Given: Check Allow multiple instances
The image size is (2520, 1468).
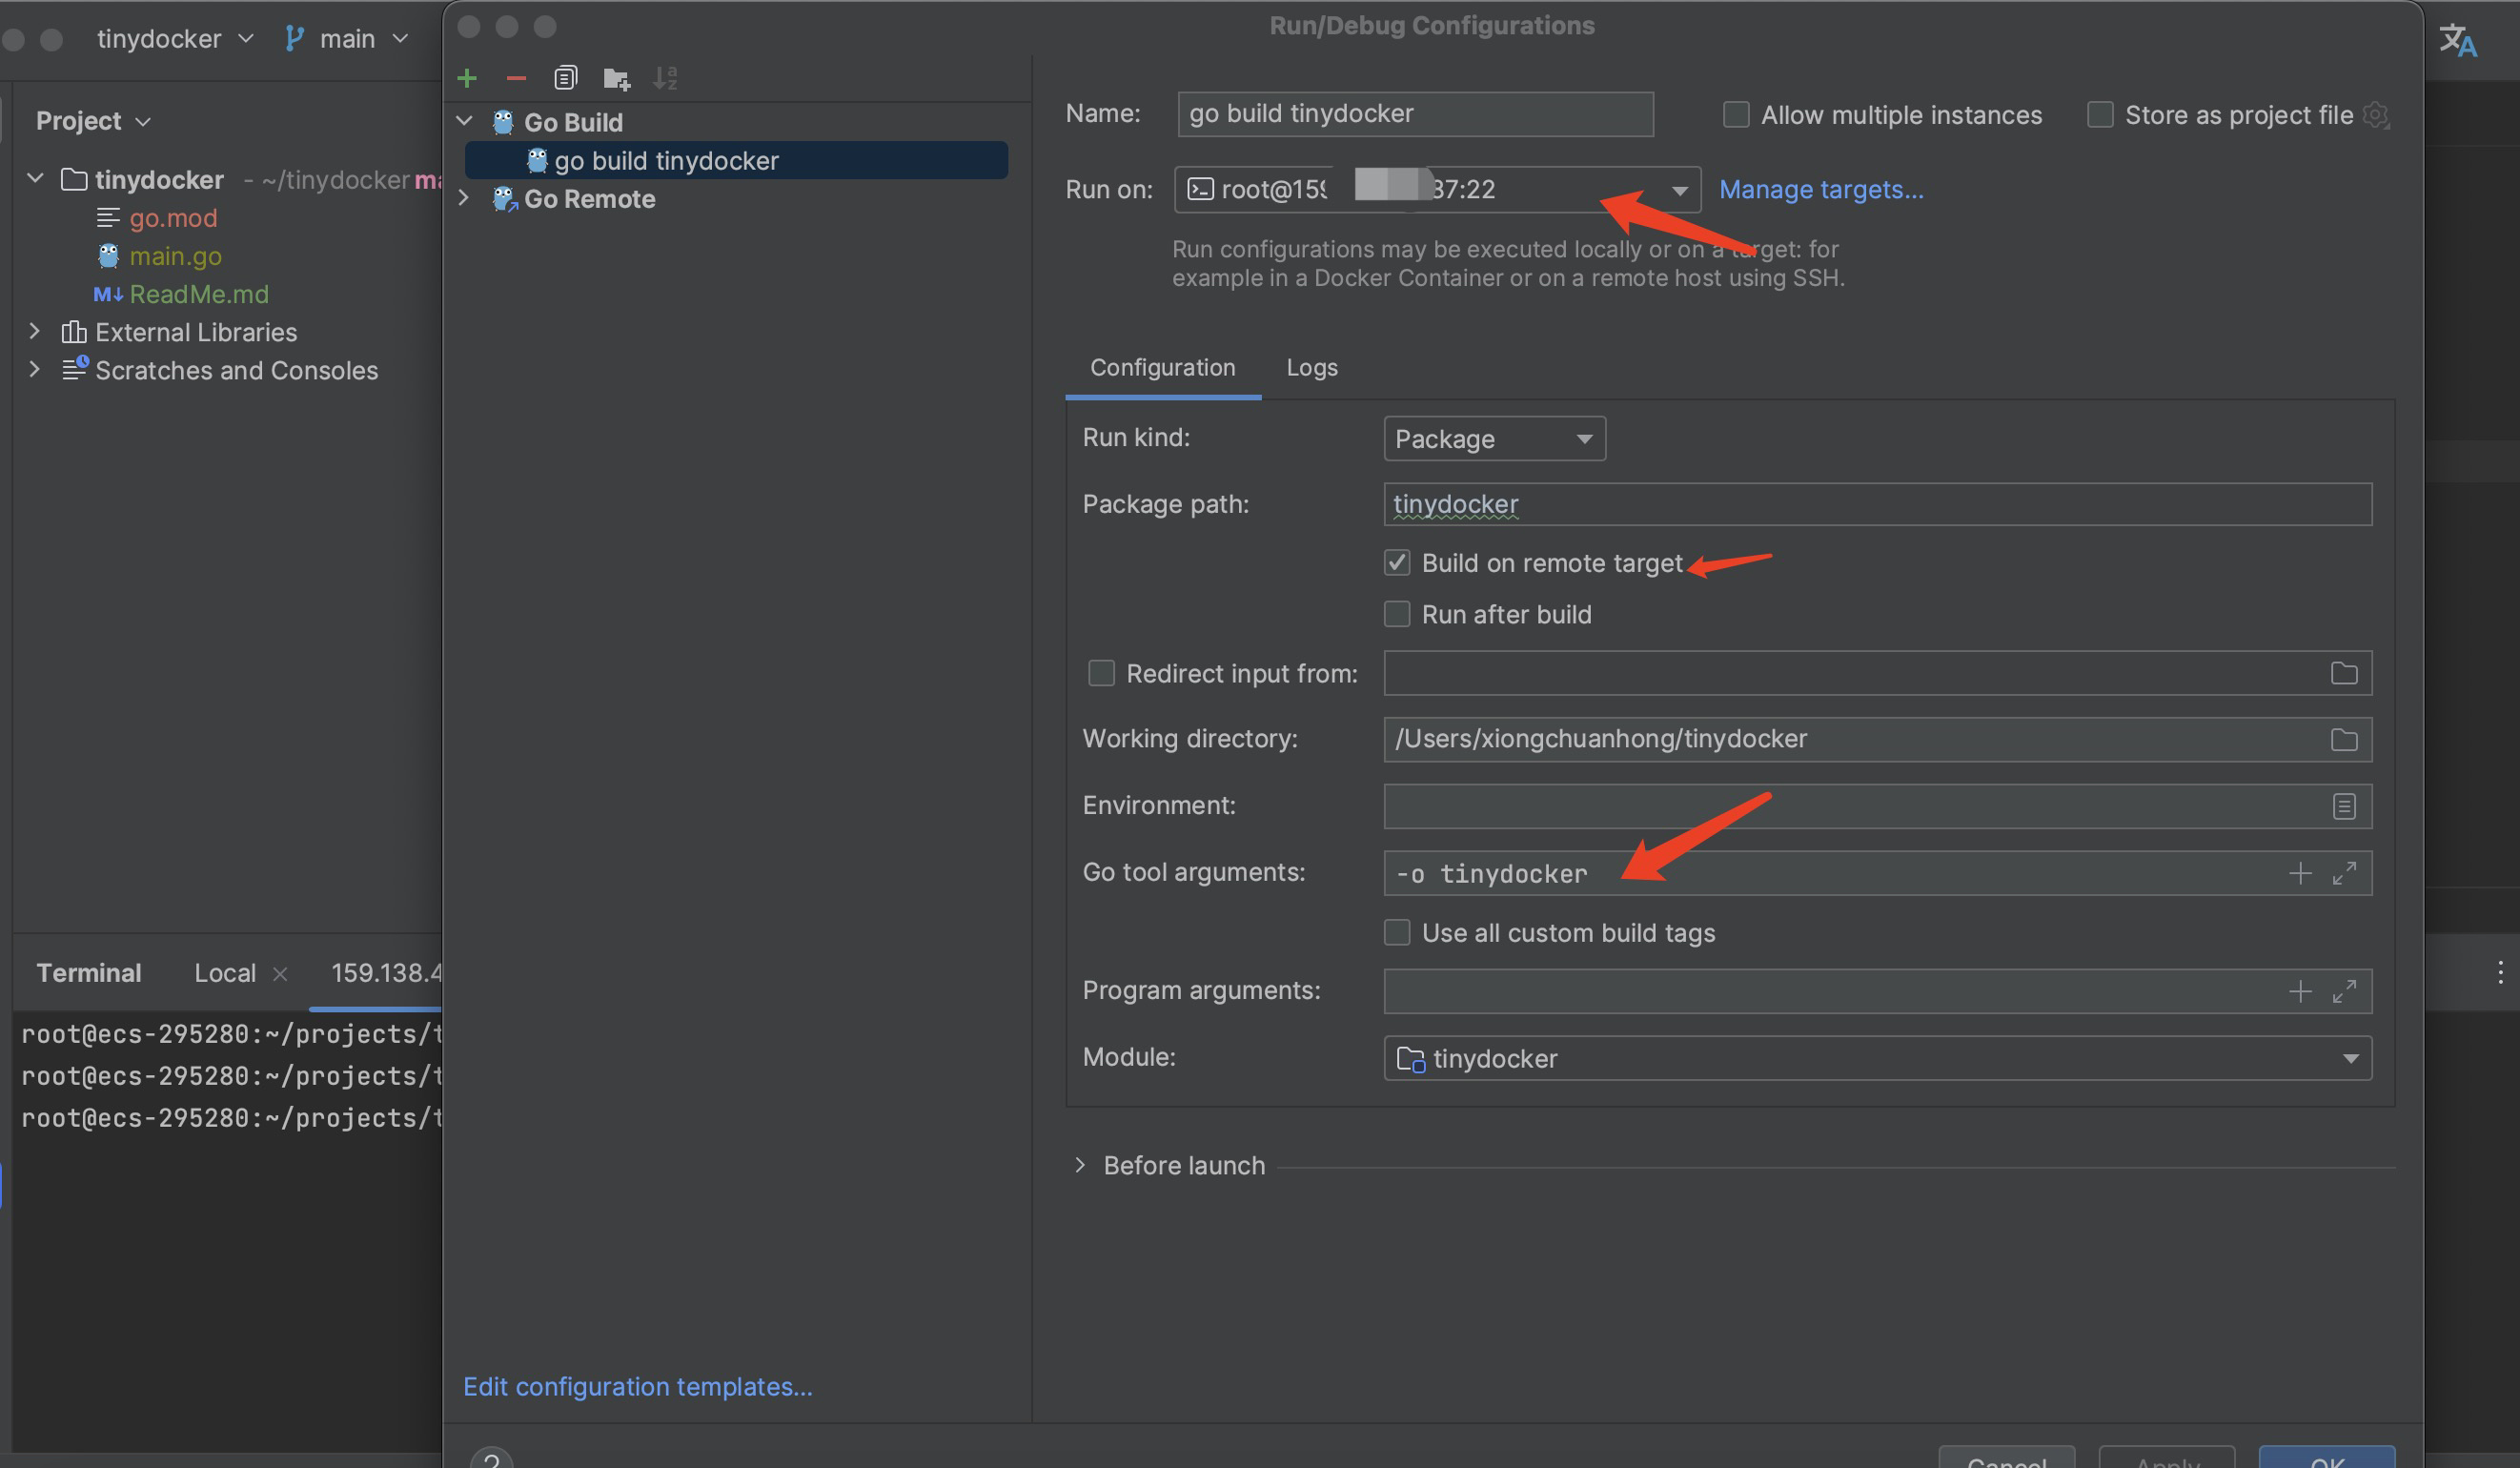Looking at the screenshot, I should [x=1735, y=115].
